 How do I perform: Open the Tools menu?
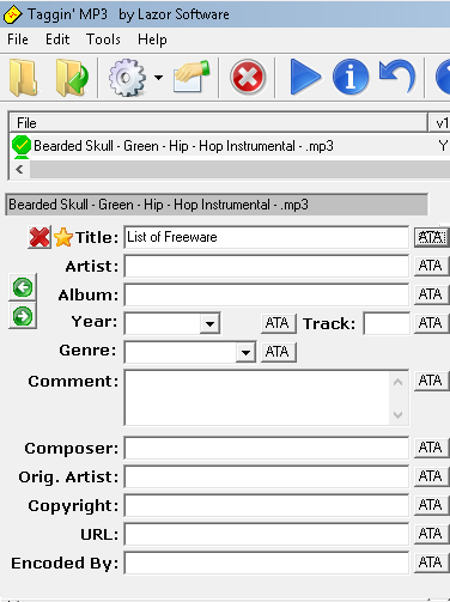click(x=103, y=39)
